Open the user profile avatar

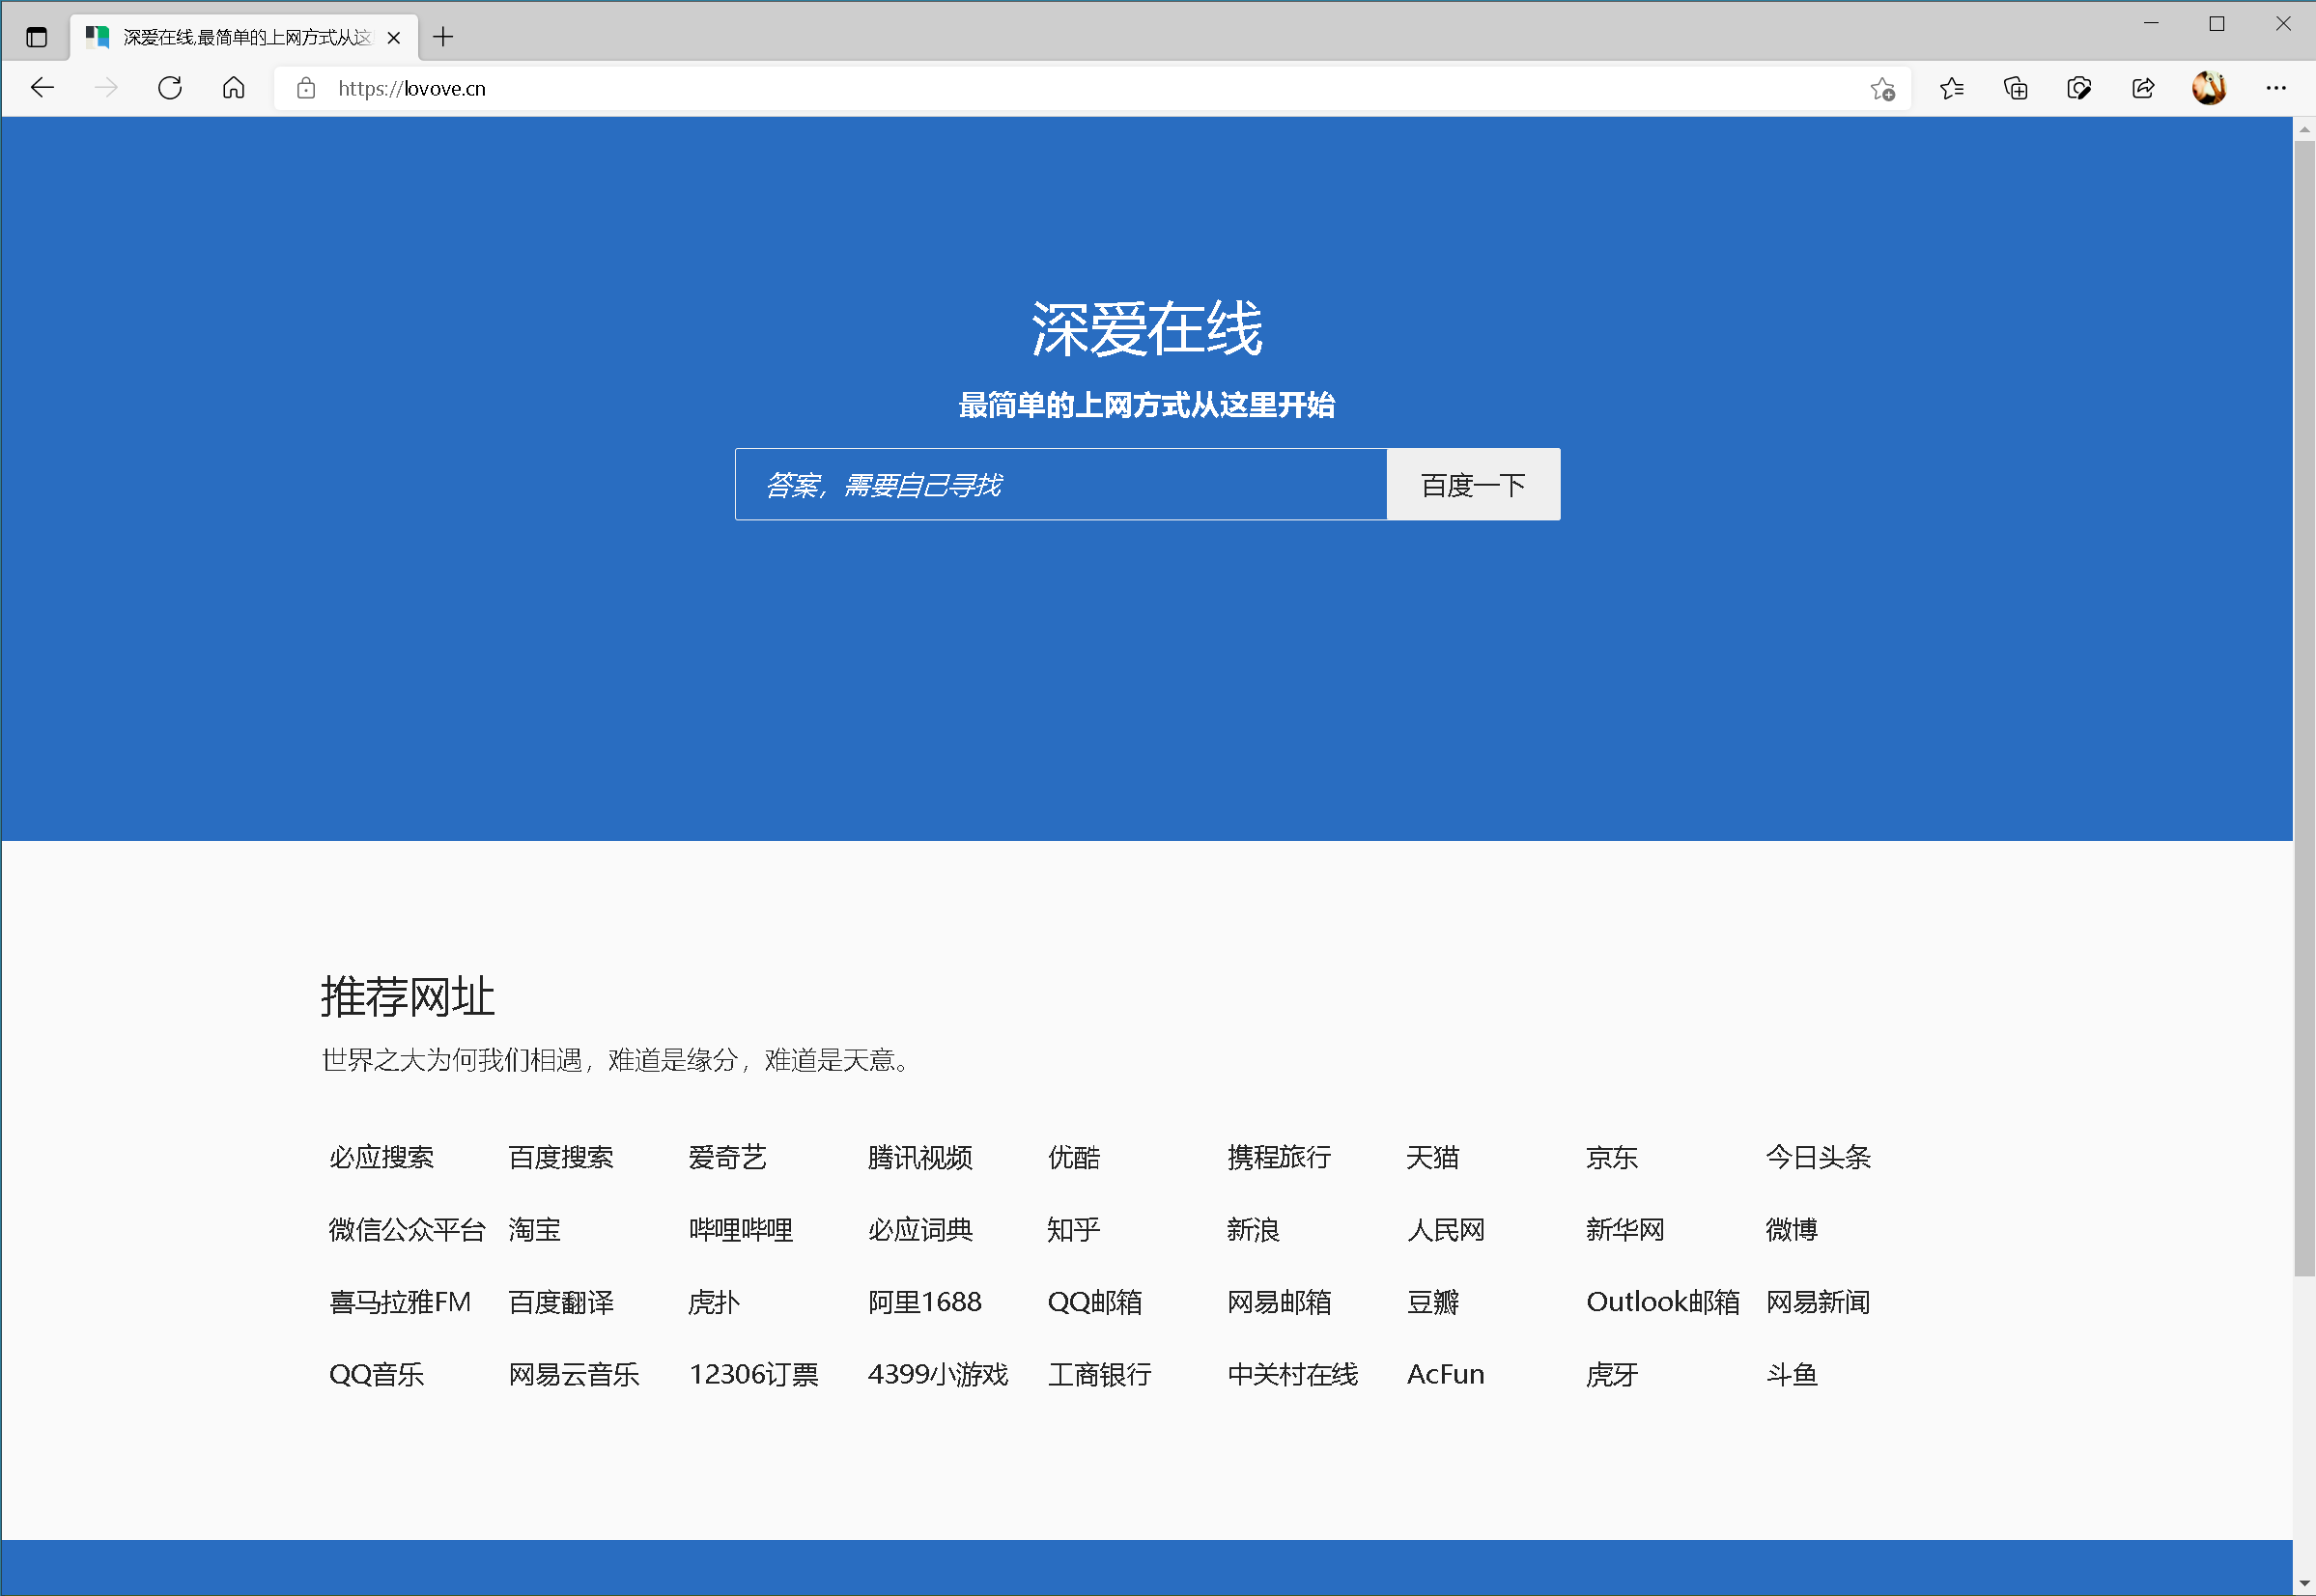pyautogui.click(x=2209, y=88)
